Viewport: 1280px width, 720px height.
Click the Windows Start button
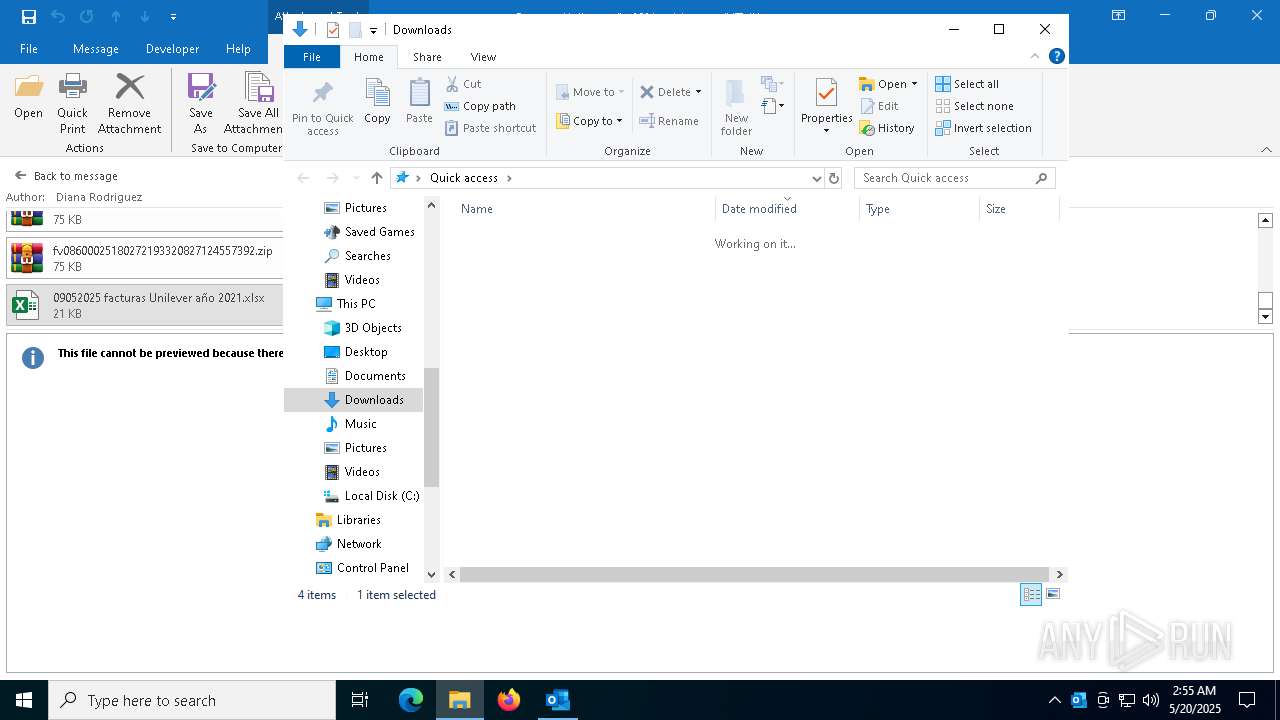pos(24,700)
